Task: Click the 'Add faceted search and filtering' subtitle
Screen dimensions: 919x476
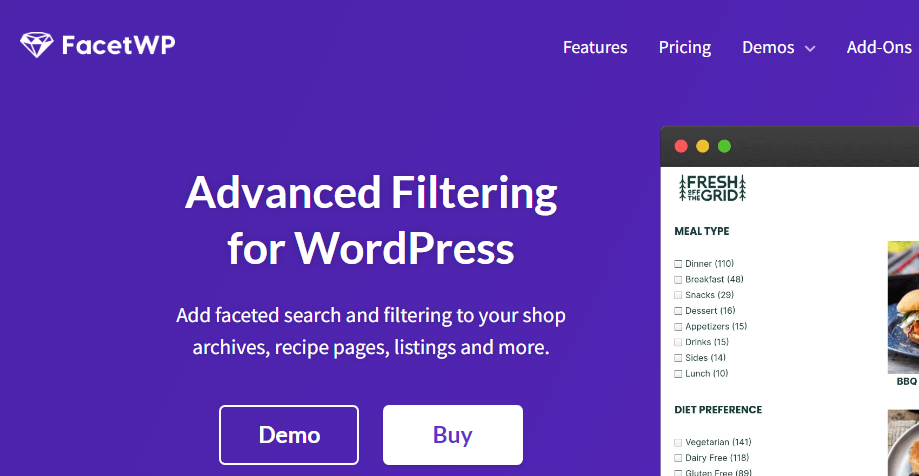Action: coord(371,332)
